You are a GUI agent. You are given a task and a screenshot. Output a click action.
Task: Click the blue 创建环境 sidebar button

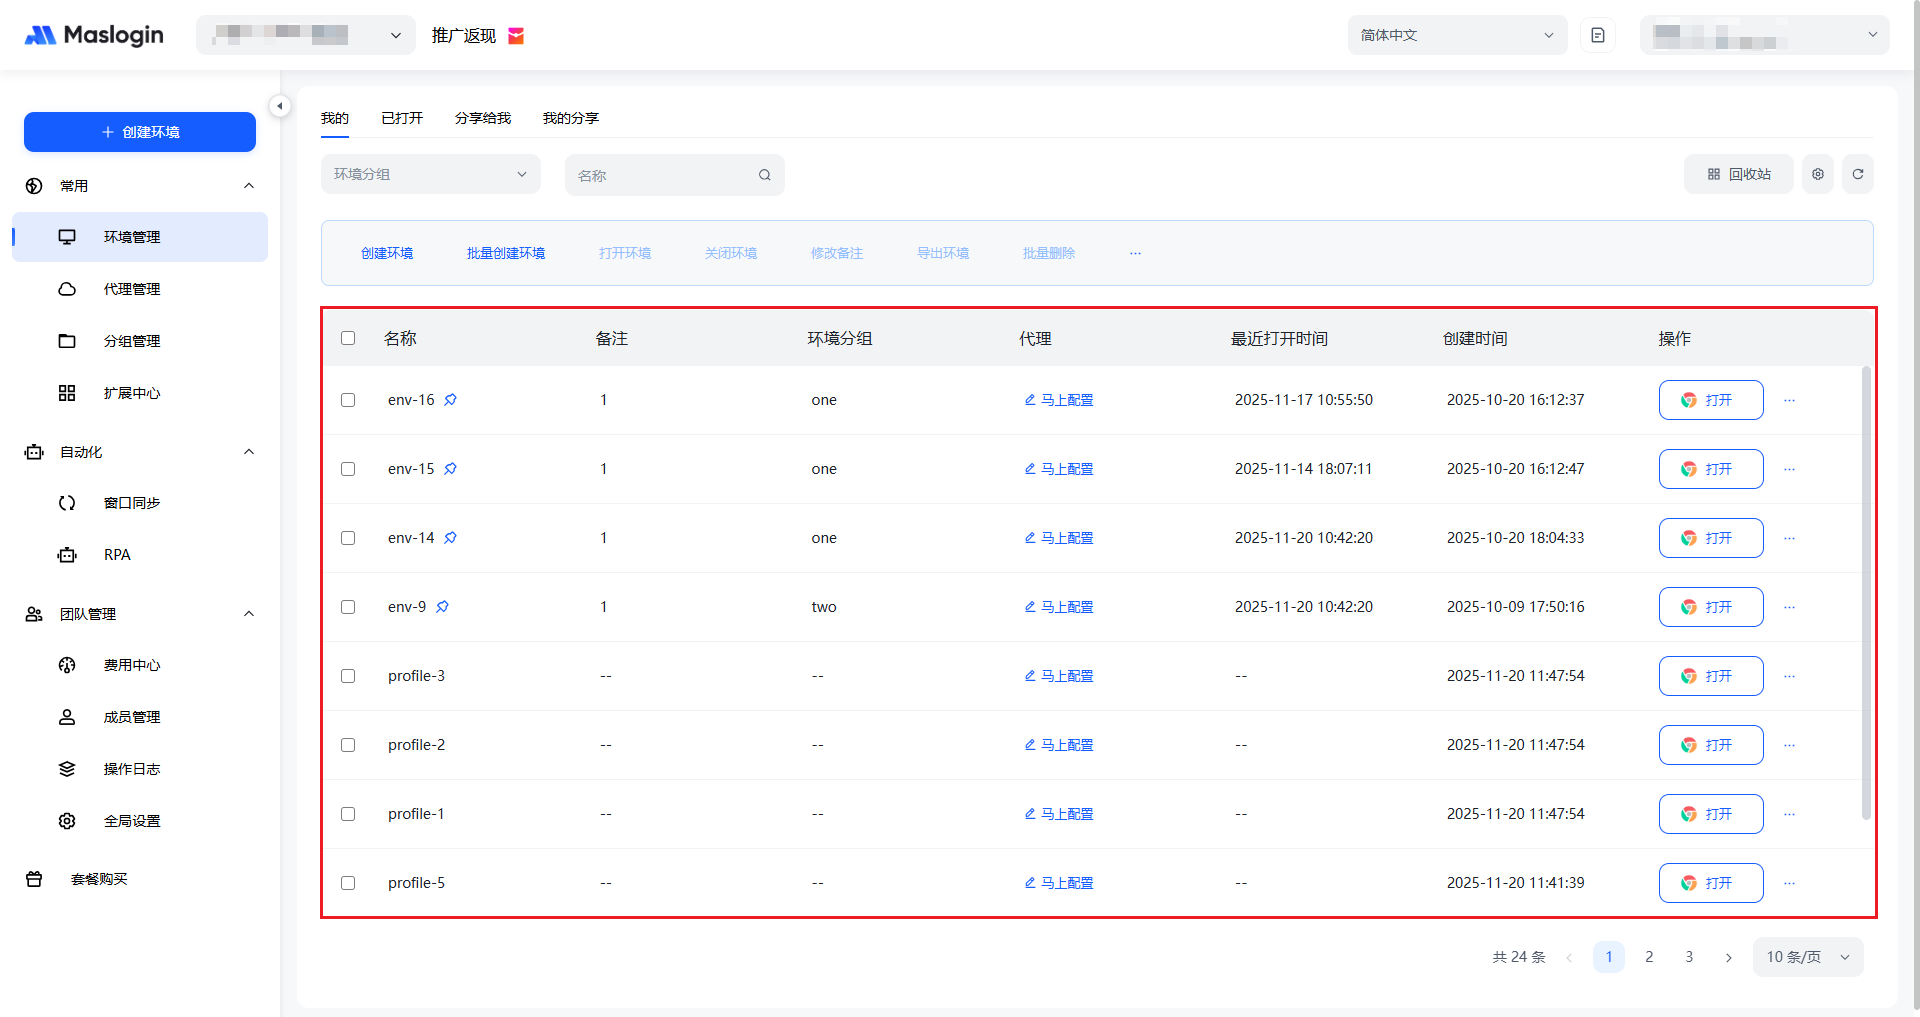pyautogui.click(x=140, y=132)
